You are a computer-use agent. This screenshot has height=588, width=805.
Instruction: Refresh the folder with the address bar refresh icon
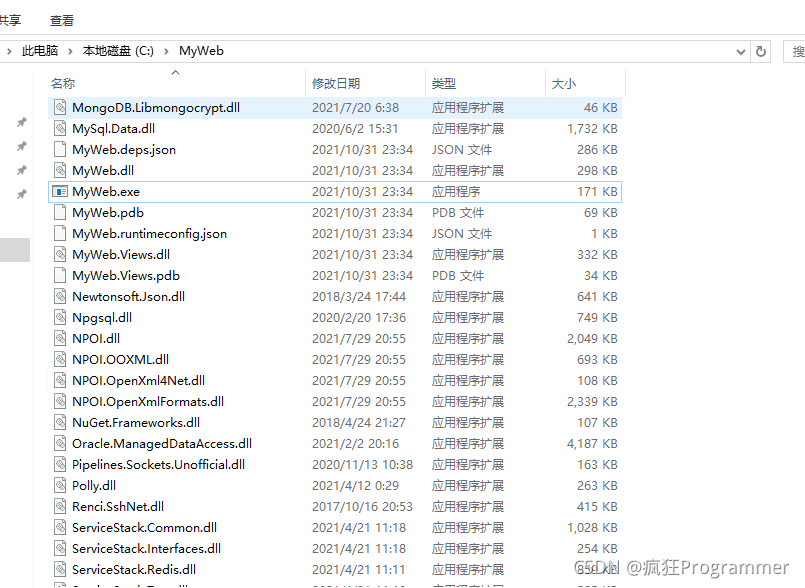[761, 51]
